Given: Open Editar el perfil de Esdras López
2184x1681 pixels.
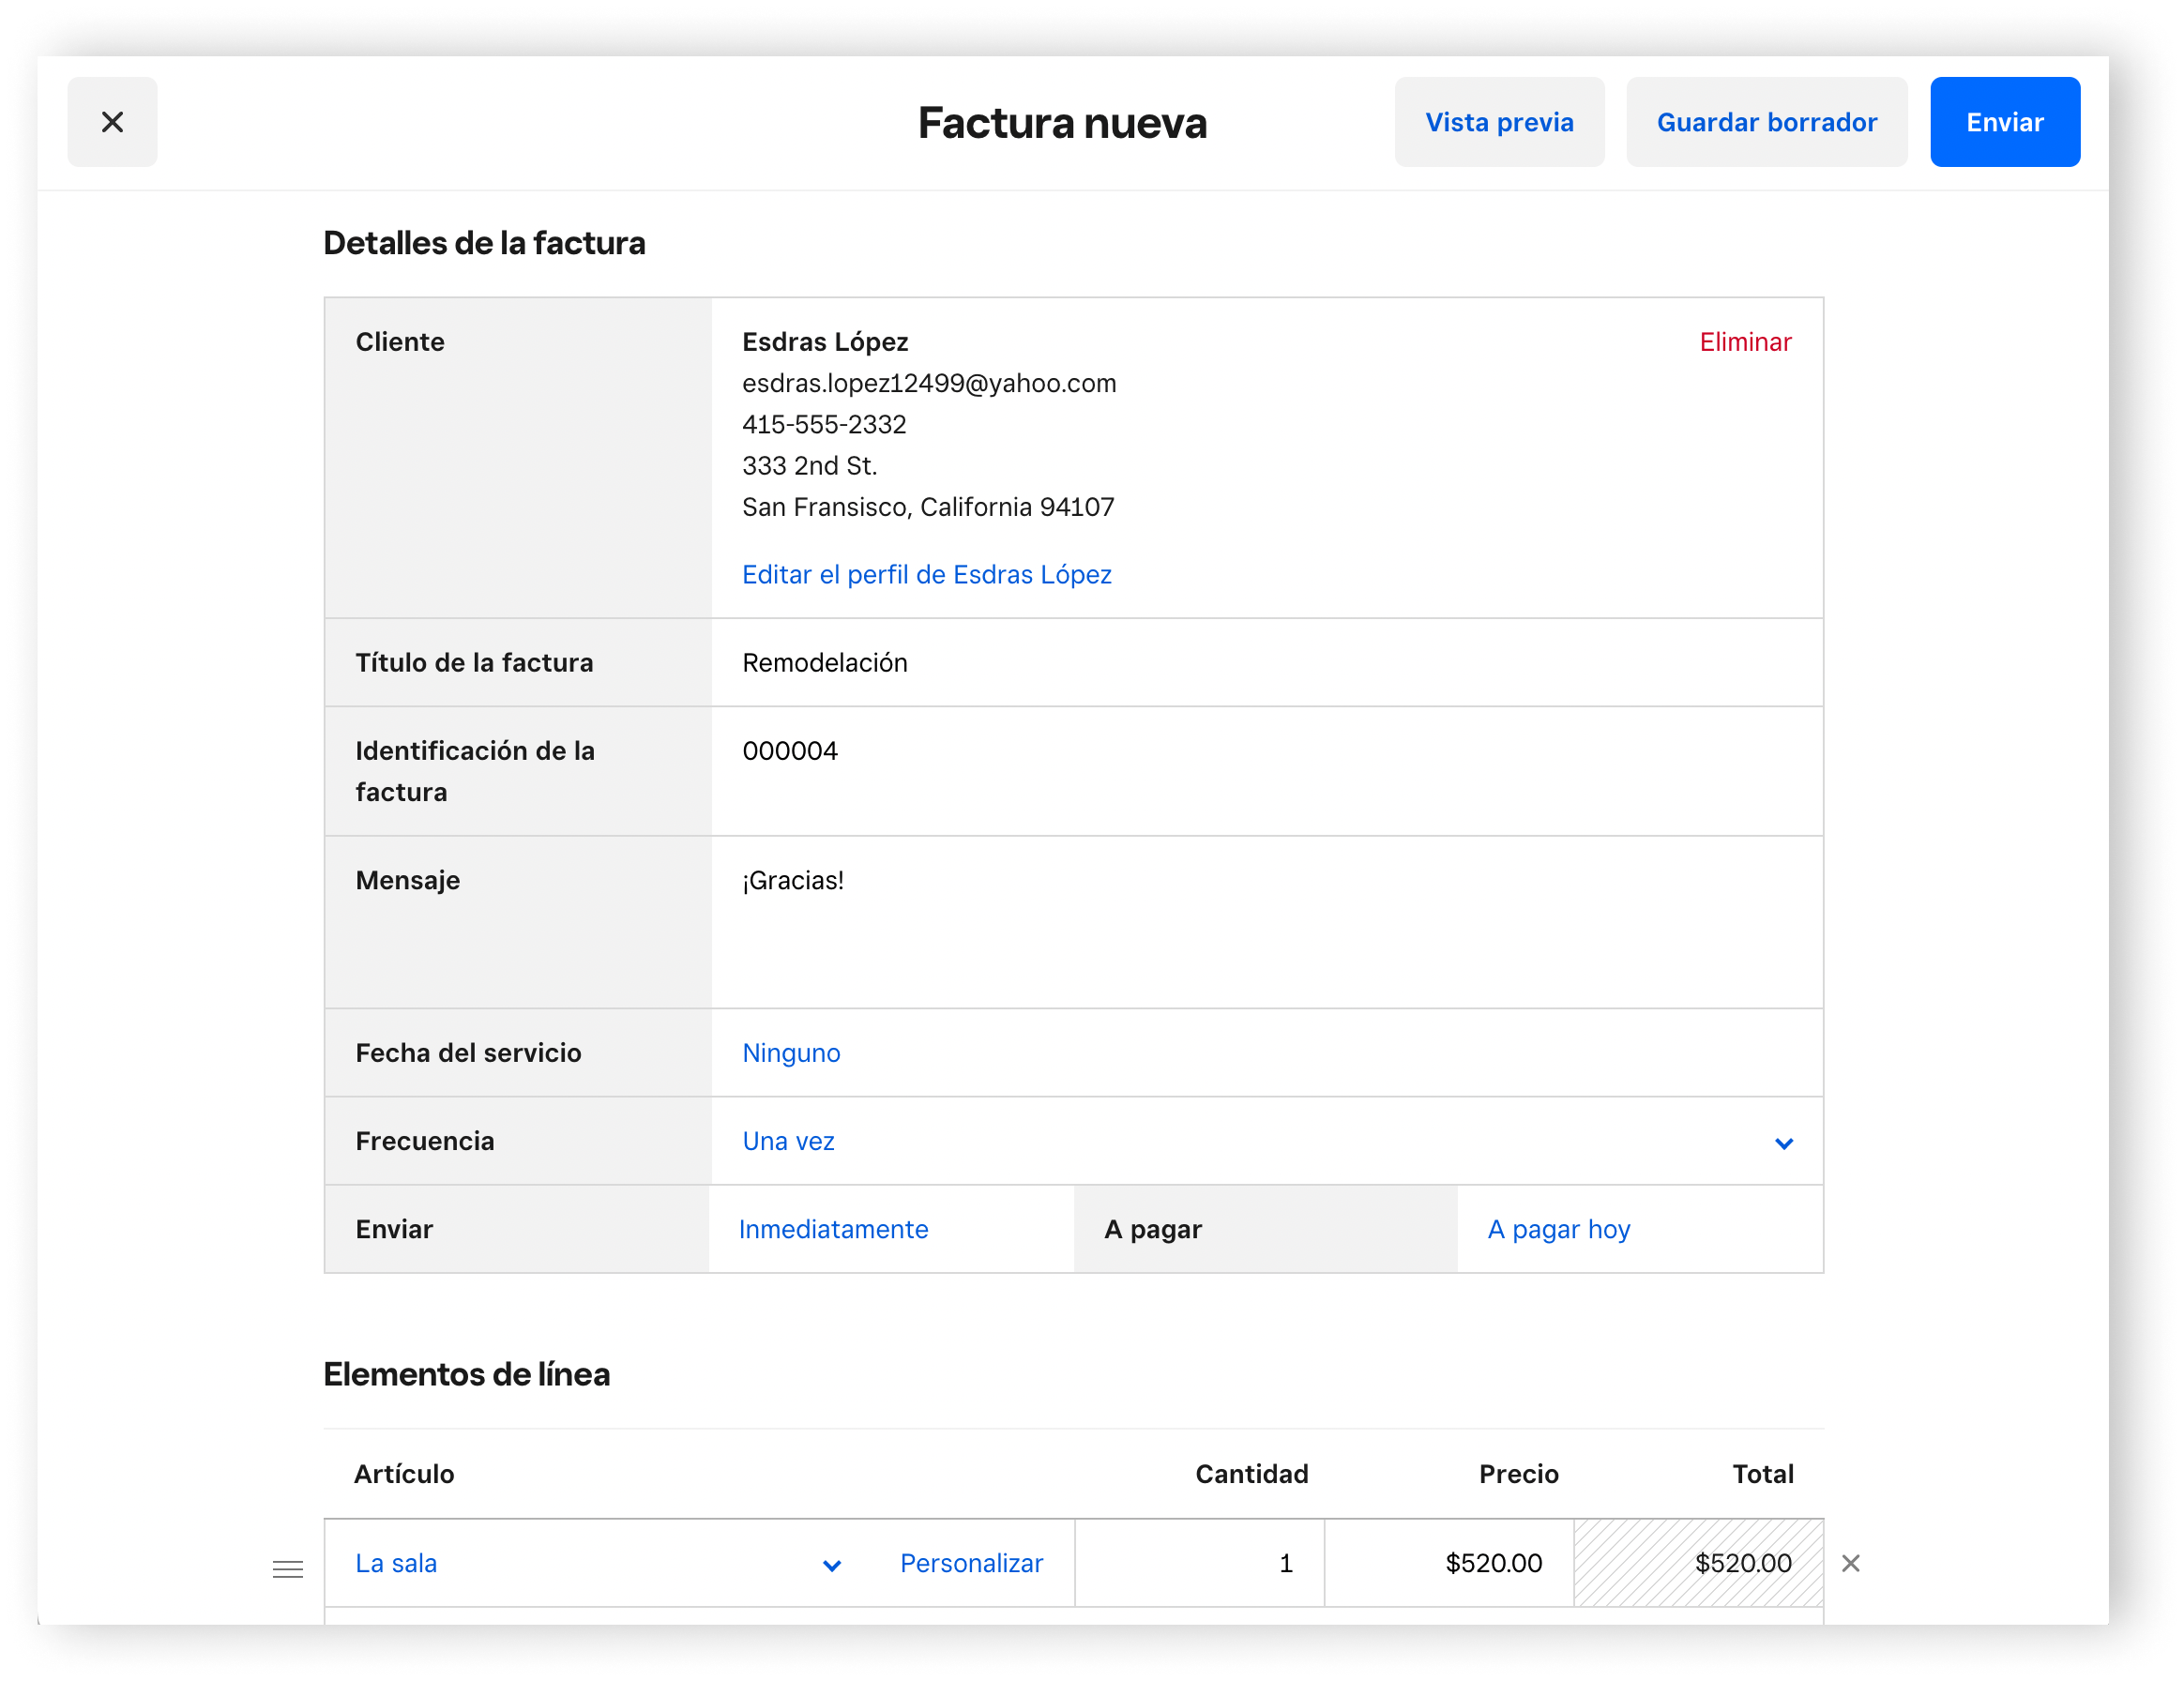Looking at the screenshot, I should [926, 574].
